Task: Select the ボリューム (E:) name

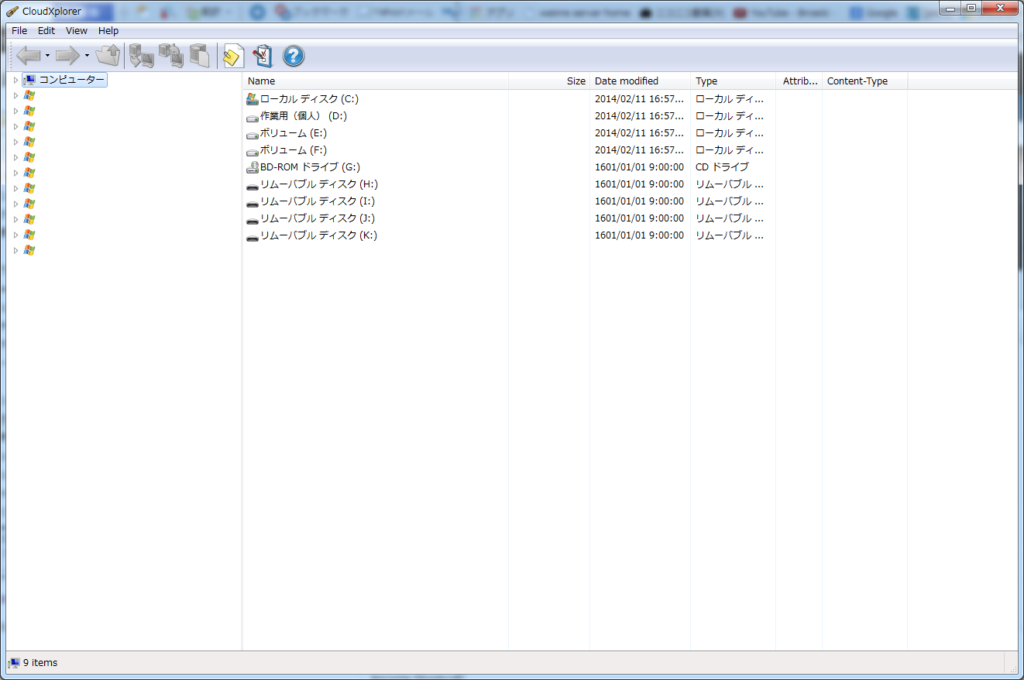Action: (293, 133)
